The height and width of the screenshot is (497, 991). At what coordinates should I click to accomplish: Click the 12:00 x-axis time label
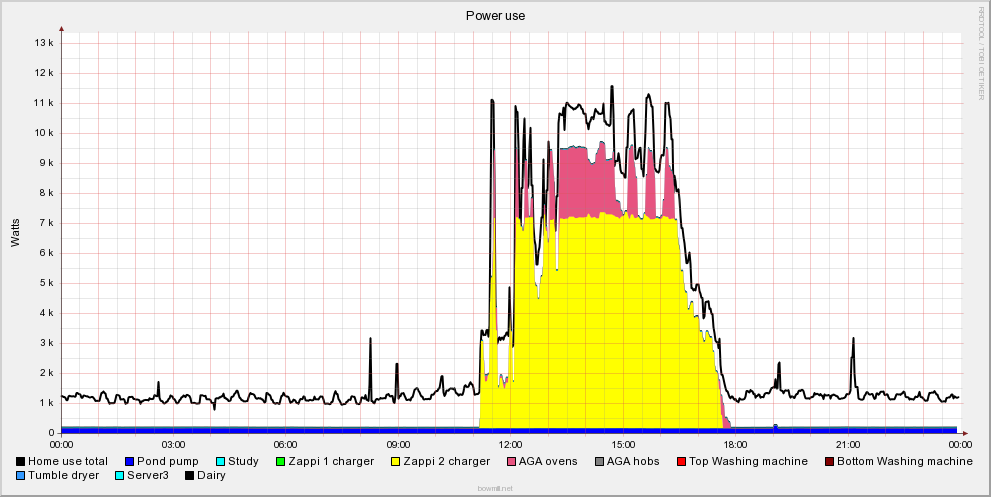510,443
